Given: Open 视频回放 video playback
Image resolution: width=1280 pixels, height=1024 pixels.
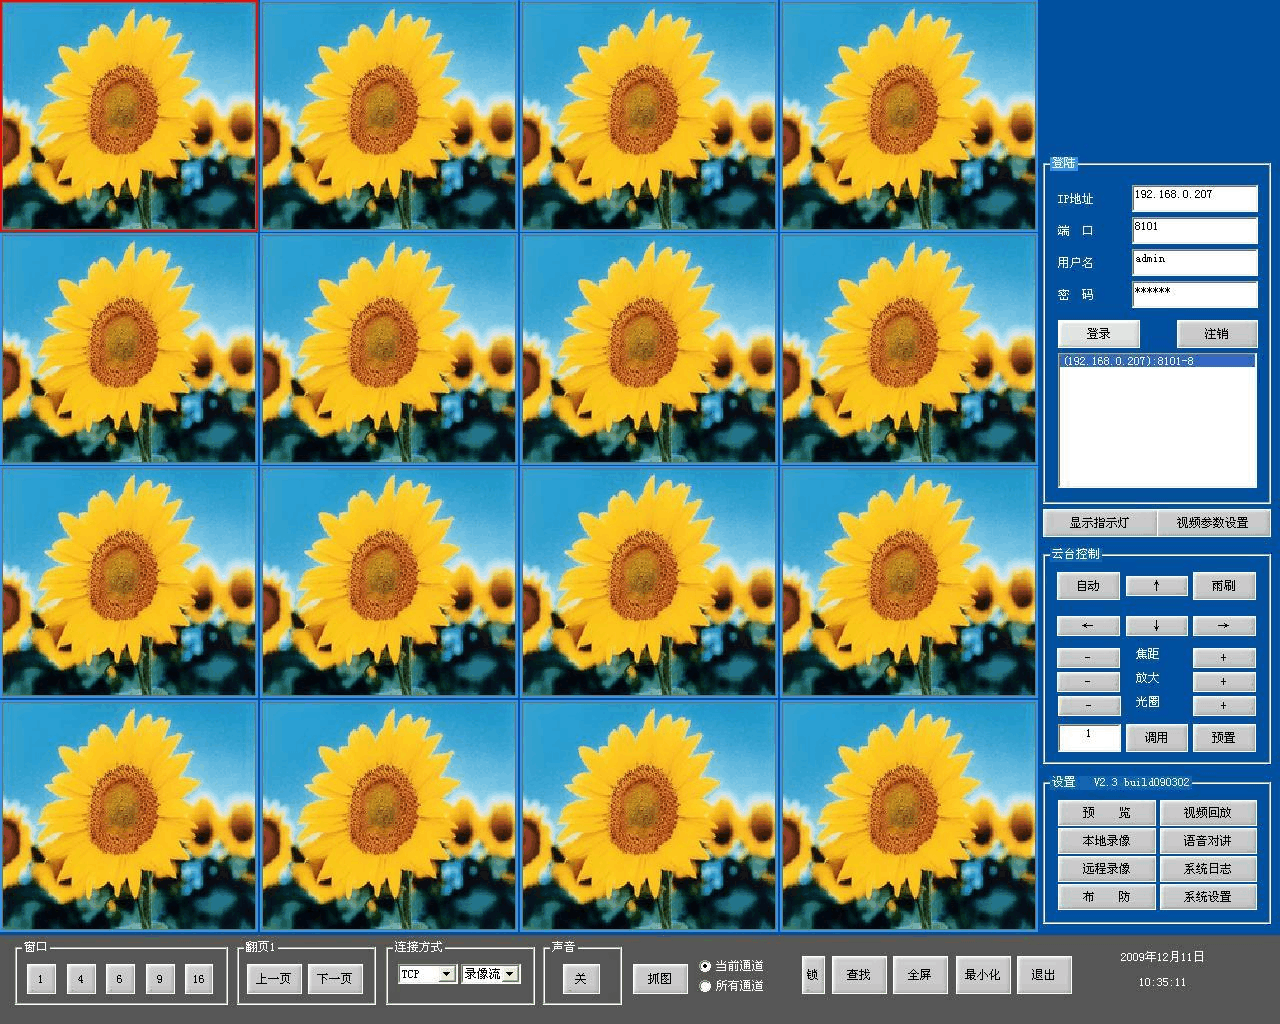Looking at the screenshot, I should [x=1207, y=813].
